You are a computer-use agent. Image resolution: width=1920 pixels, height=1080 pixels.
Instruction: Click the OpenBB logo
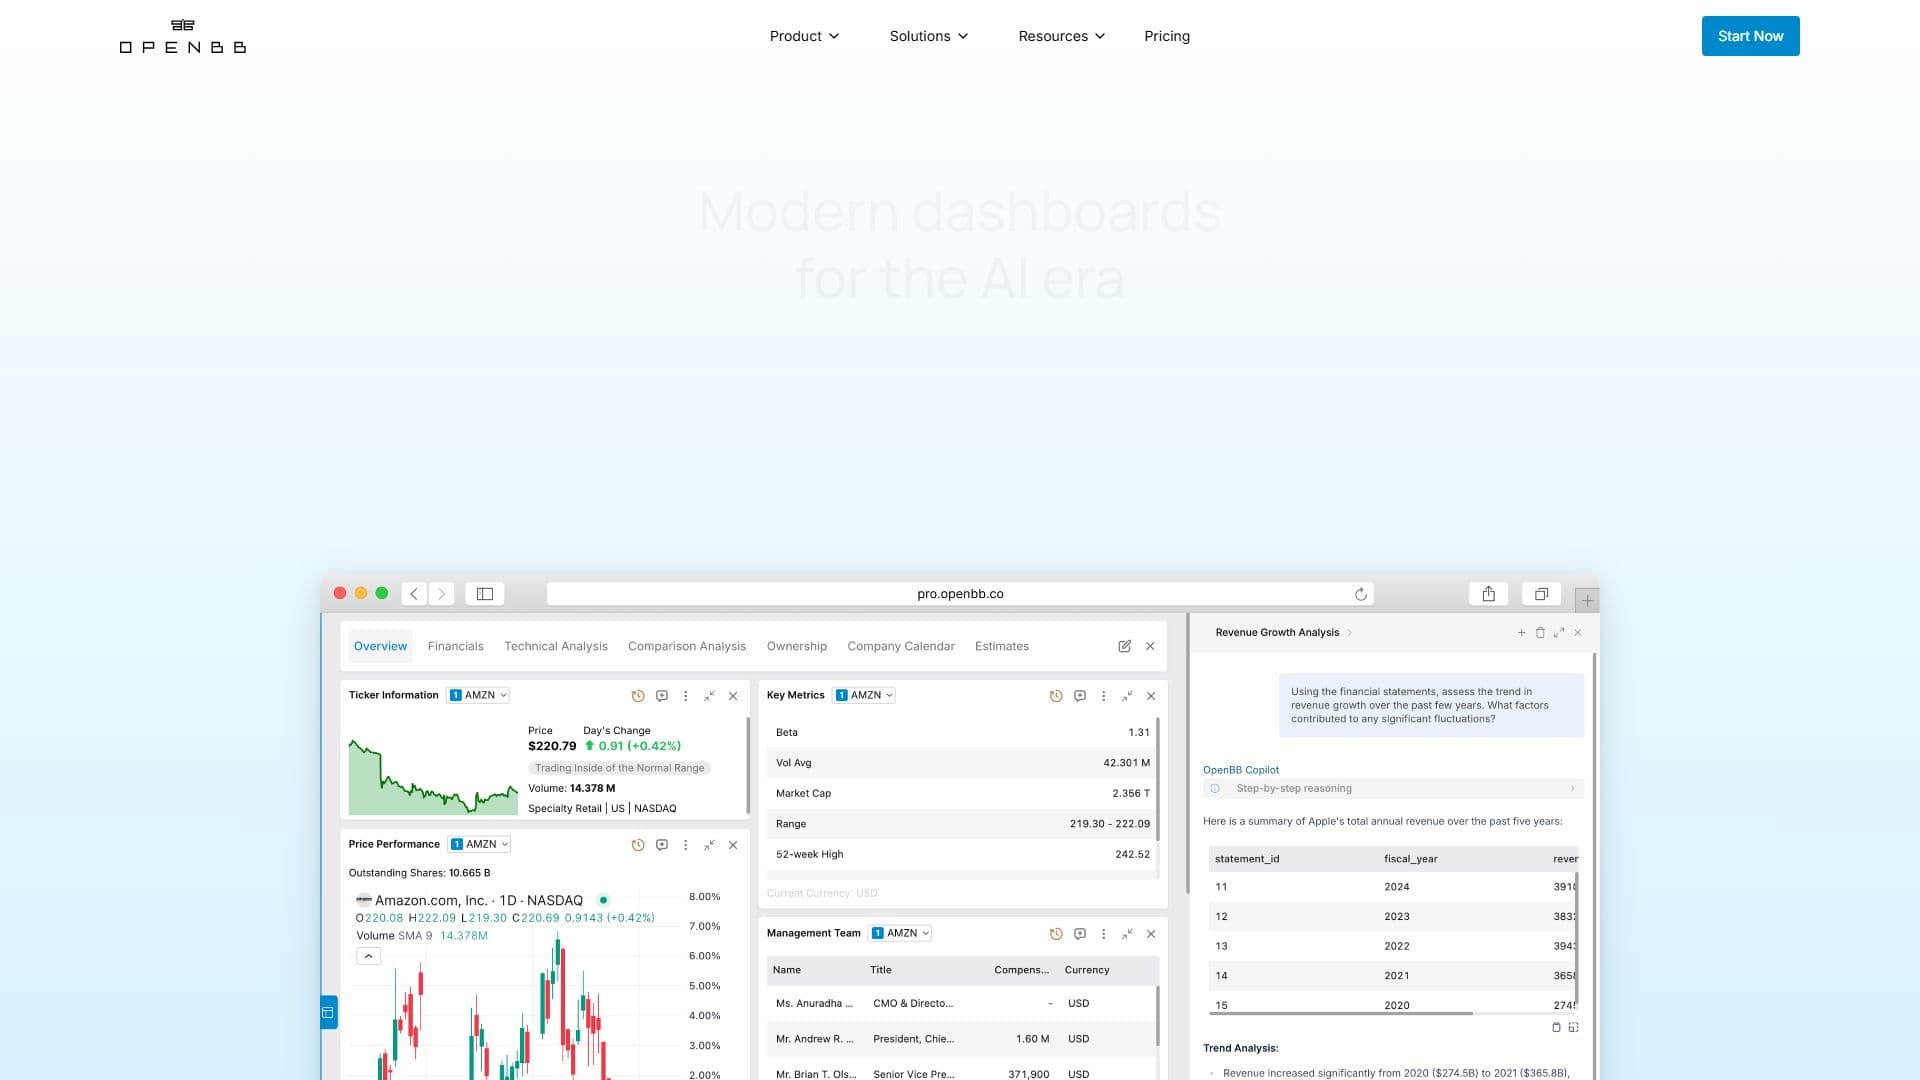(182, 36)
